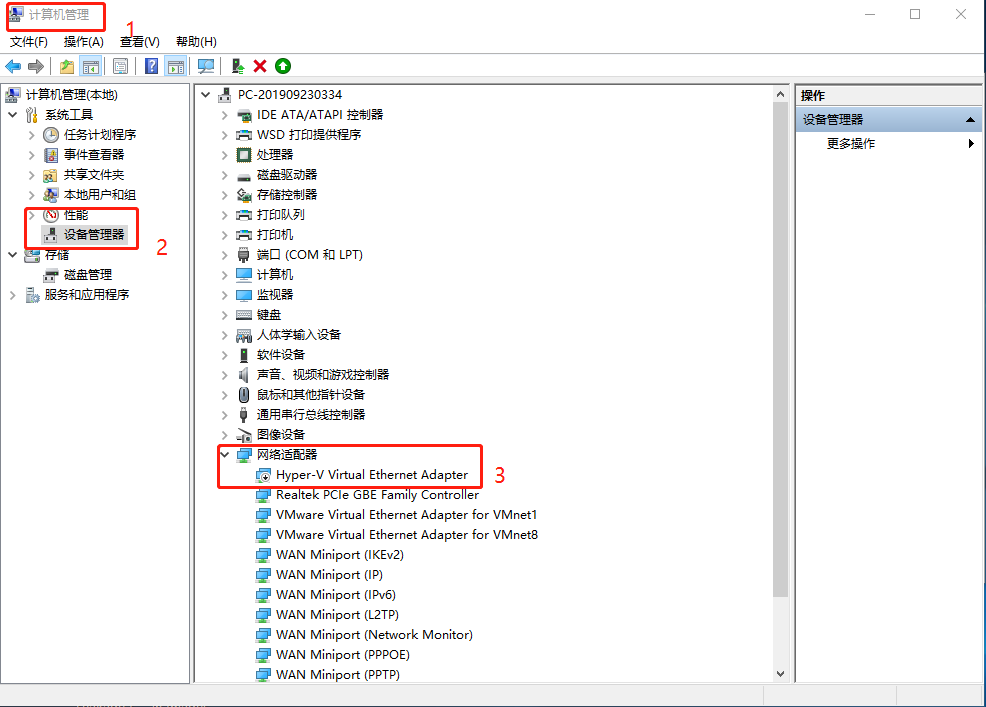Screen dimensions: 986x707
Task: Select the WSD 打印提供程序 category label
Action: 309,135
